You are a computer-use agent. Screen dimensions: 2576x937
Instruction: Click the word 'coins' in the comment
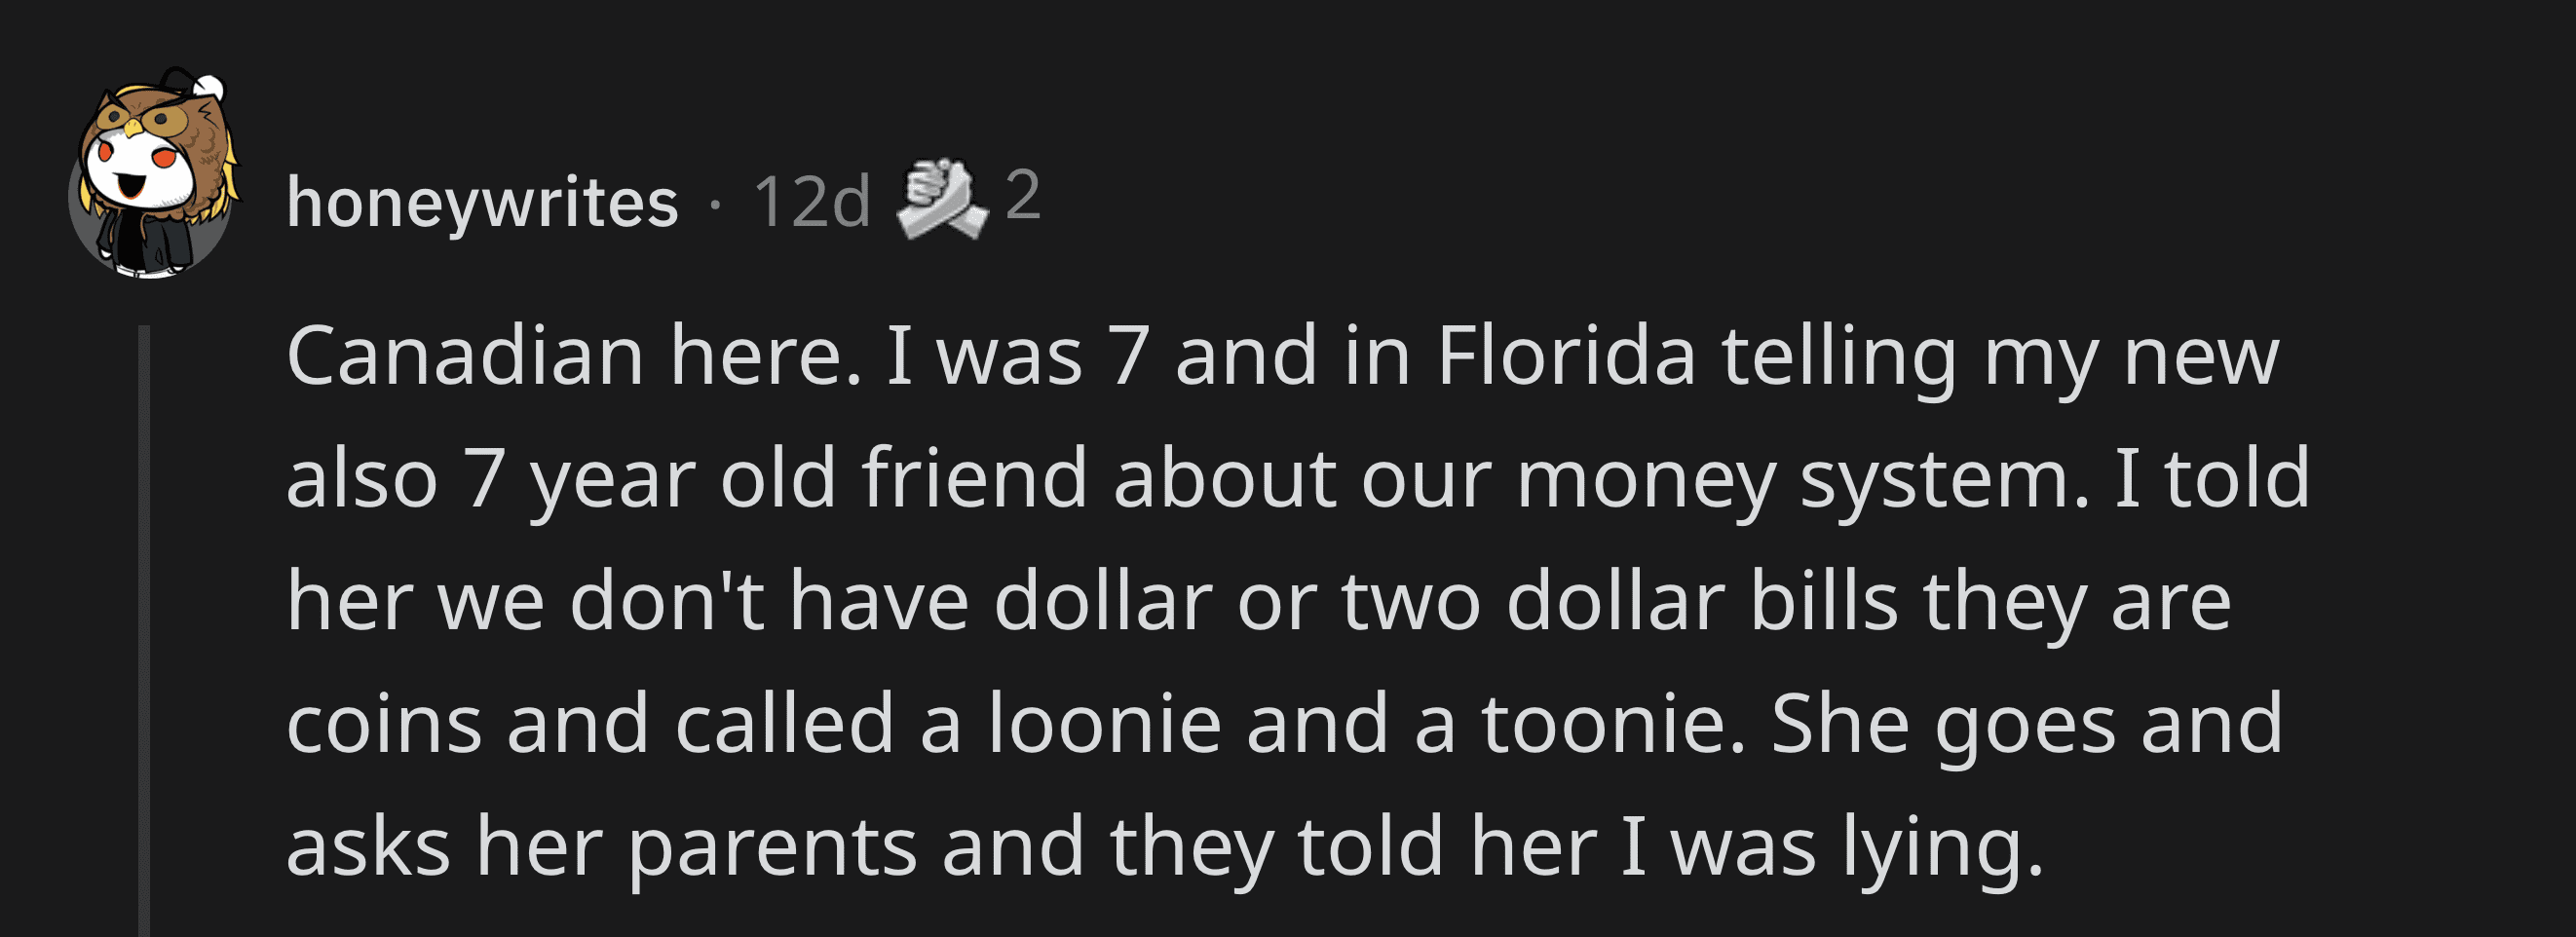(384, 724)
